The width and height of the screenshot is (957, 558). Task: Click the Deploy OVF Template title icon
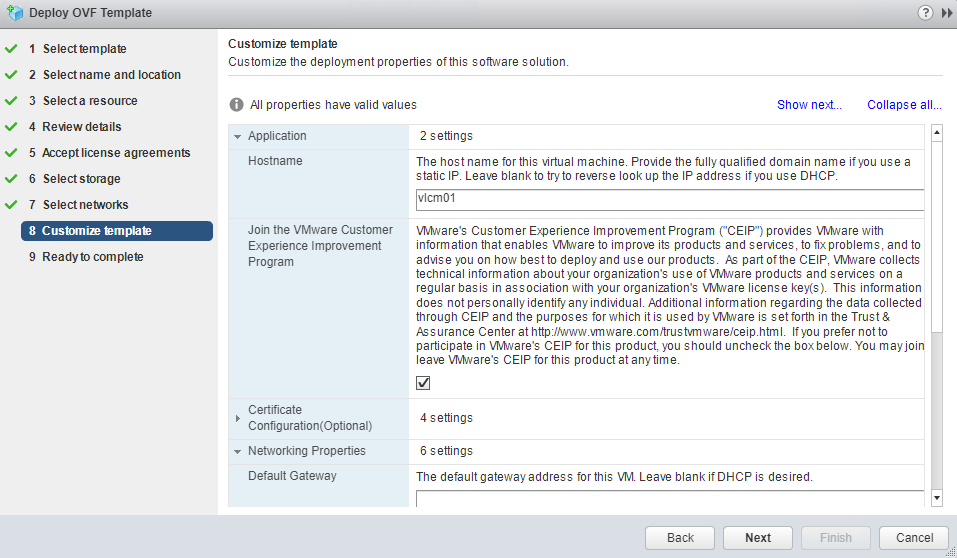(14, 12)
